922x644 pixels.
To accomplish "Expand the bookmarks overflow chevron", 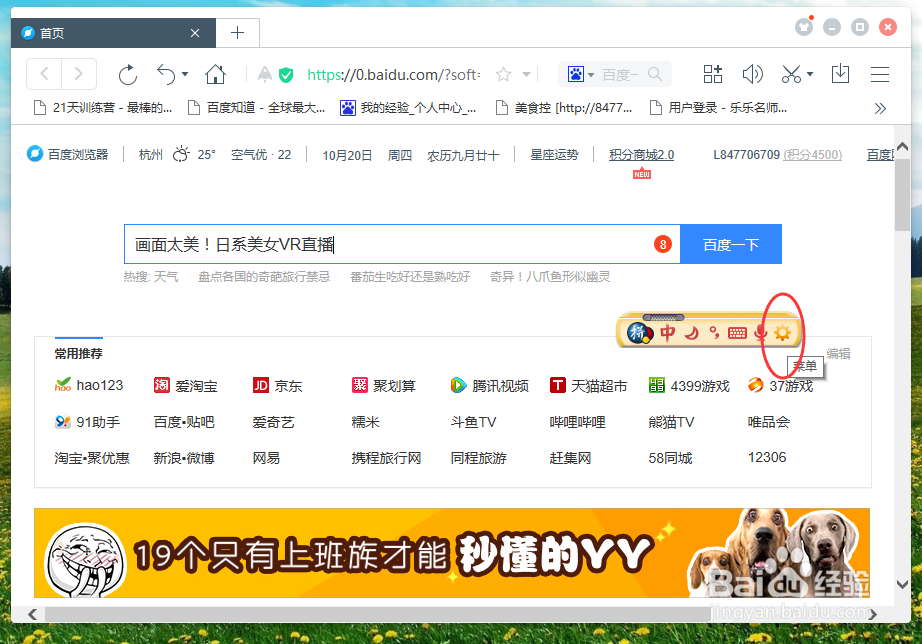I will pyautogui.click(x=879, y=107).
